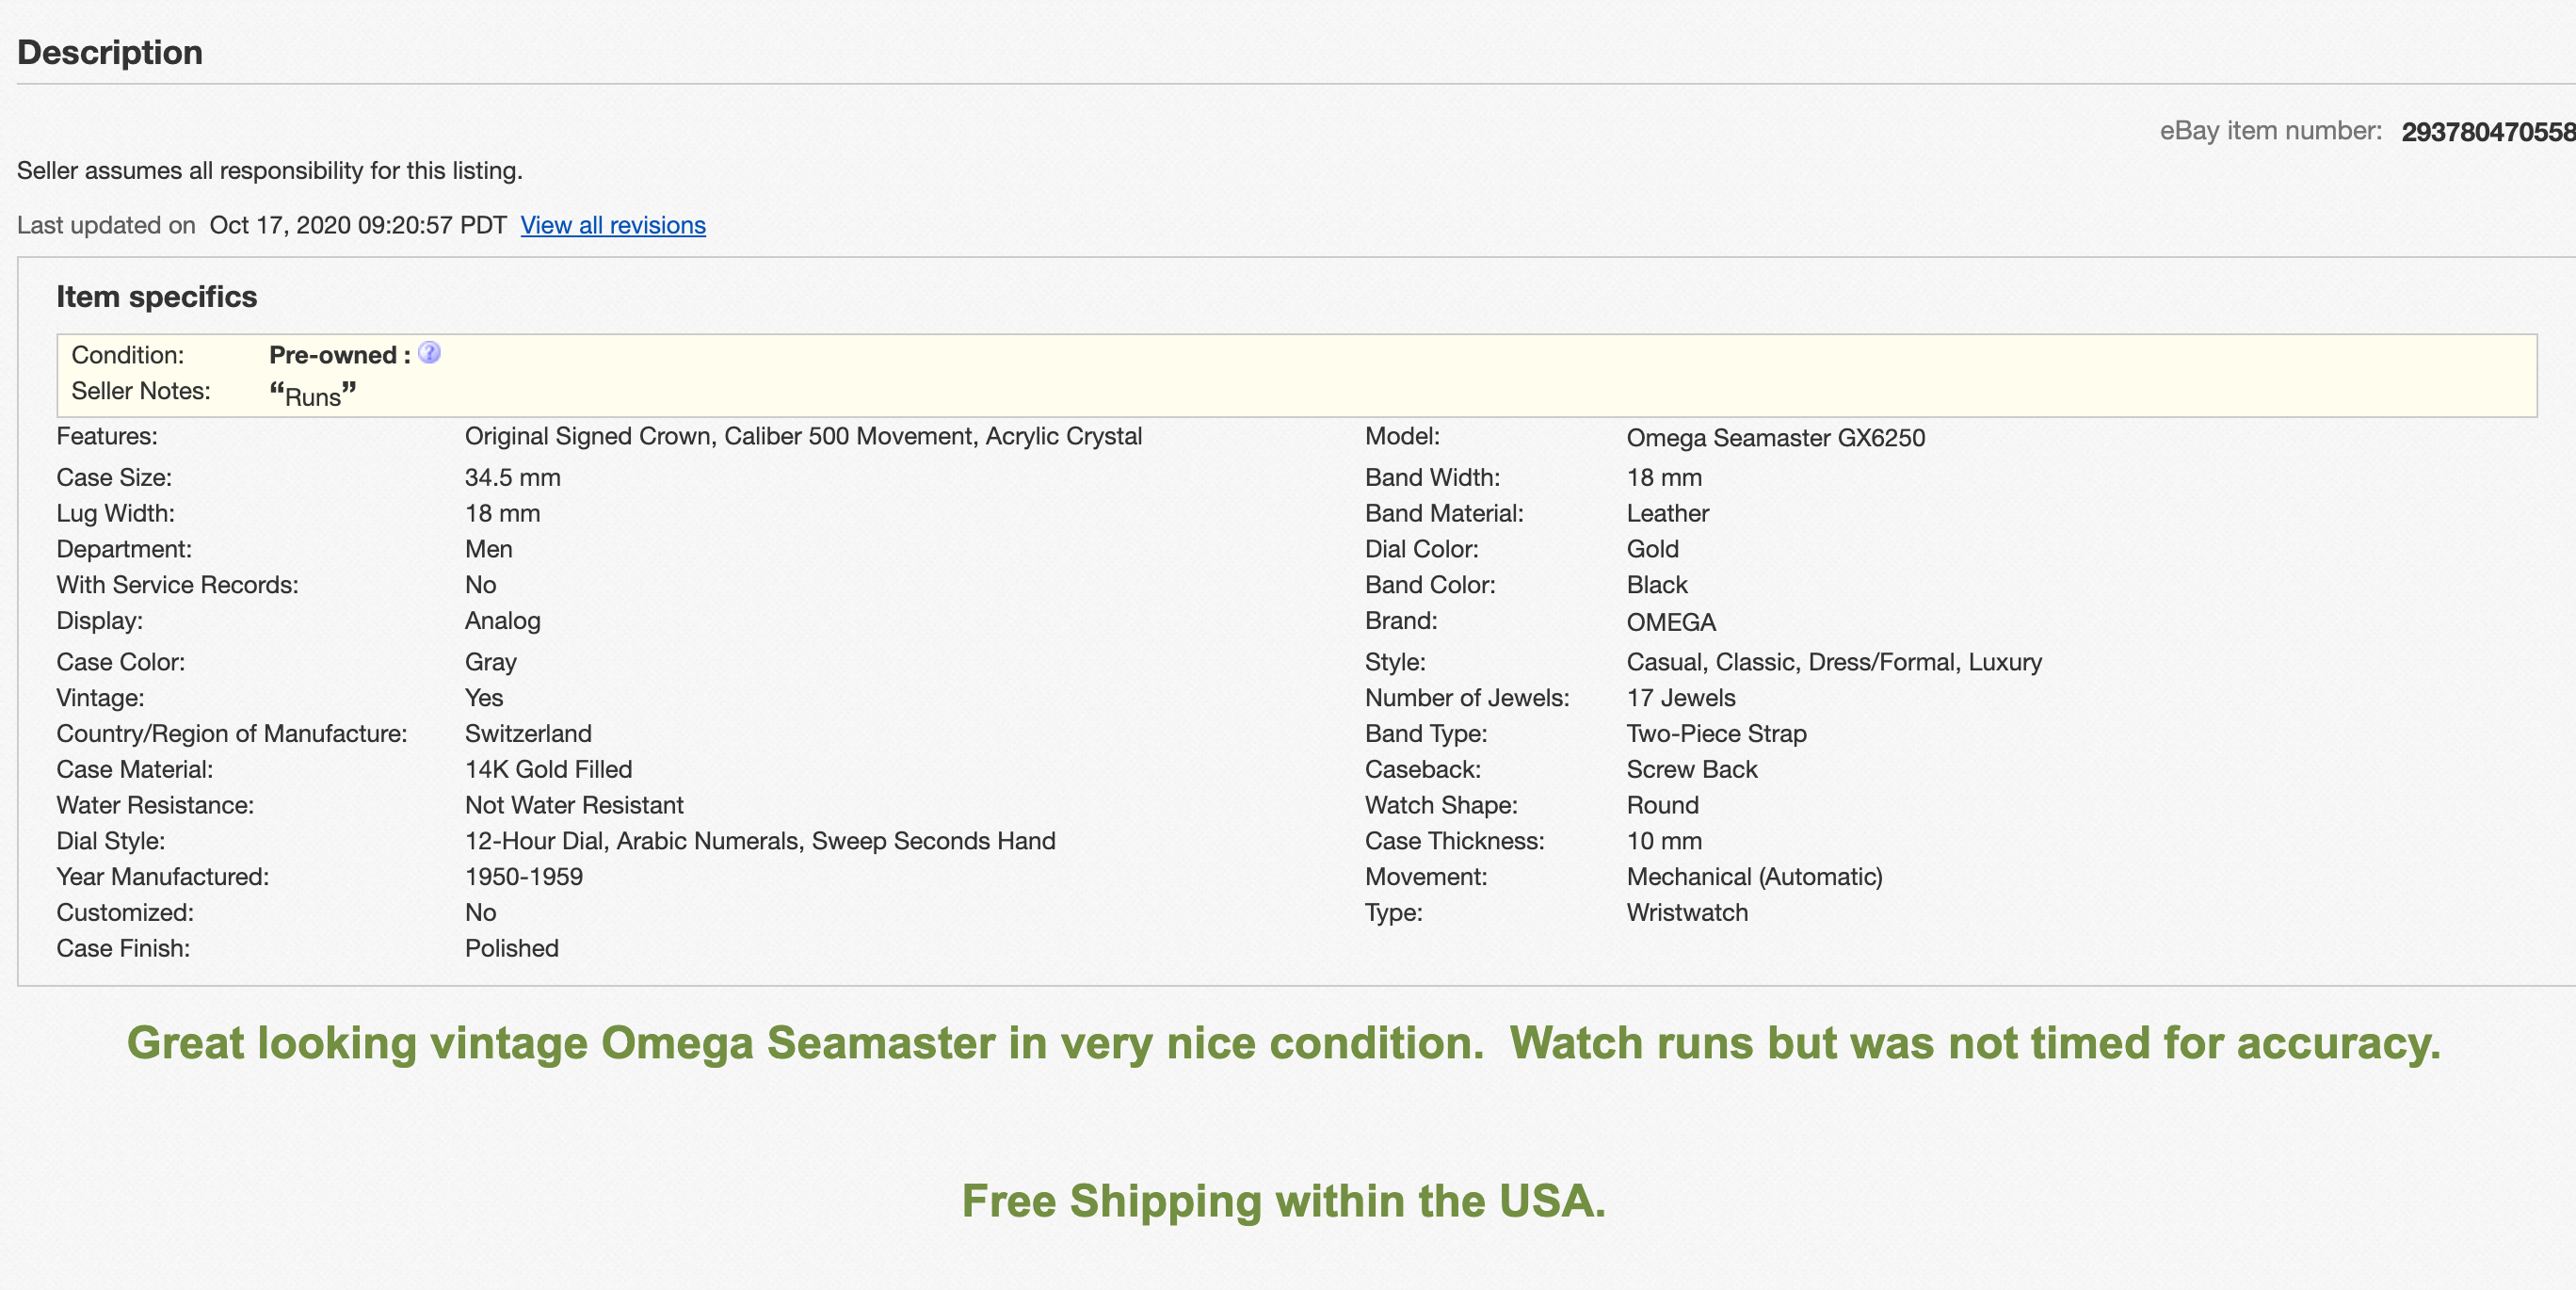Click the Seller assumes all responsibility text
Screen dimensions: 2576x1290
[269, 170]
